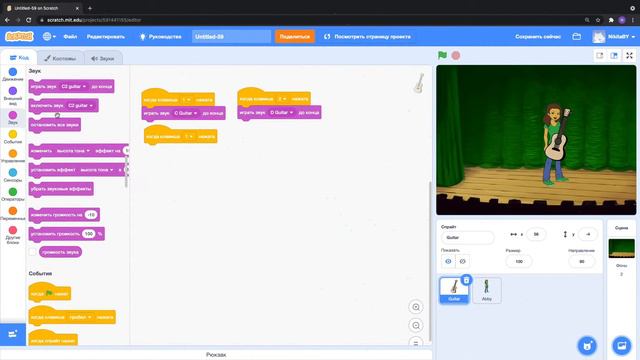
Task: Open the NikitaBY account menu
Action: [x=614, y=36]
